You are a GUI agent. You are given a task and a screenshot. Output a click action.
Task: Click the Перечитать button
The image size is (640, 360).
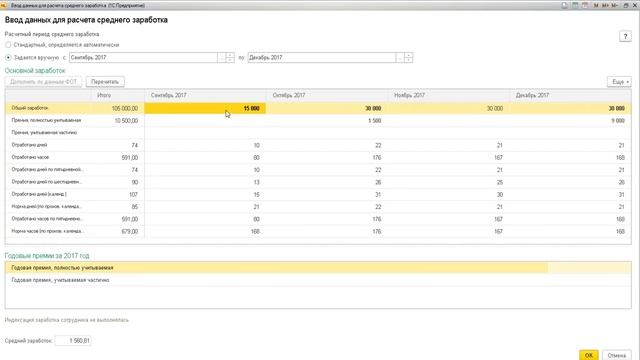(105, 82)
